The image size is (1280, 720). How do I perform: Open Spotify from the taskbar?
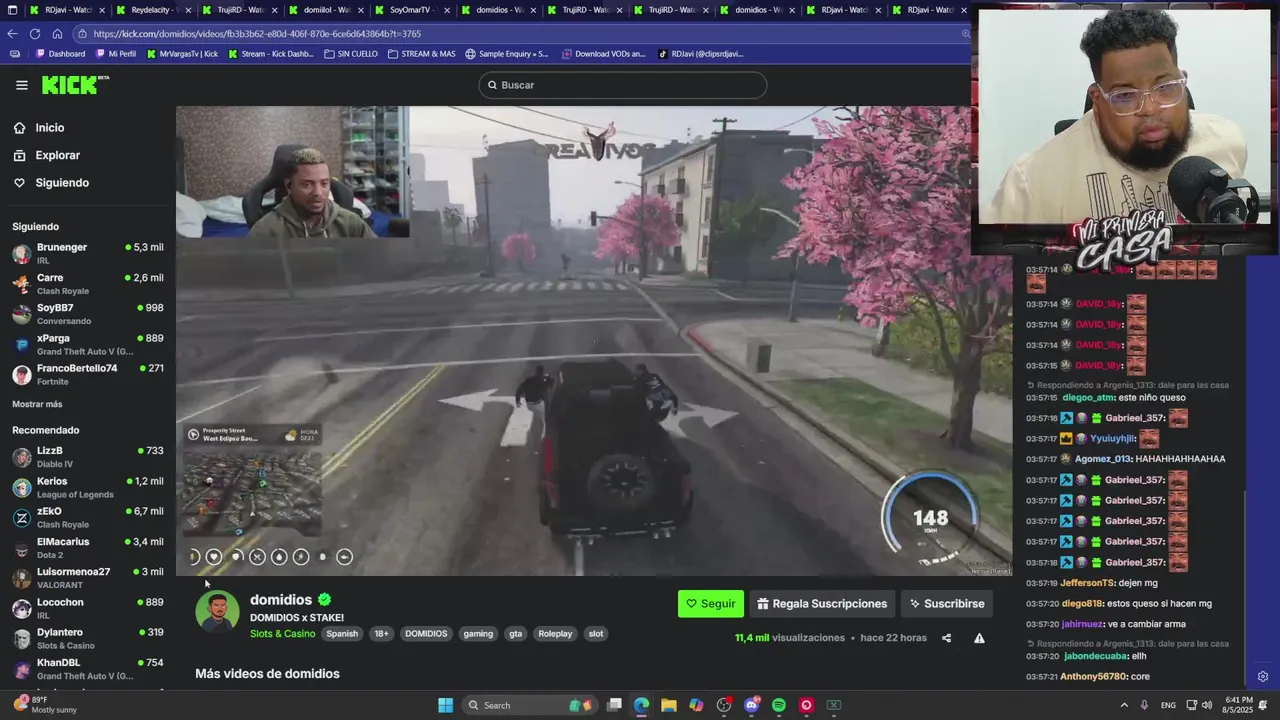click(779, 705)
